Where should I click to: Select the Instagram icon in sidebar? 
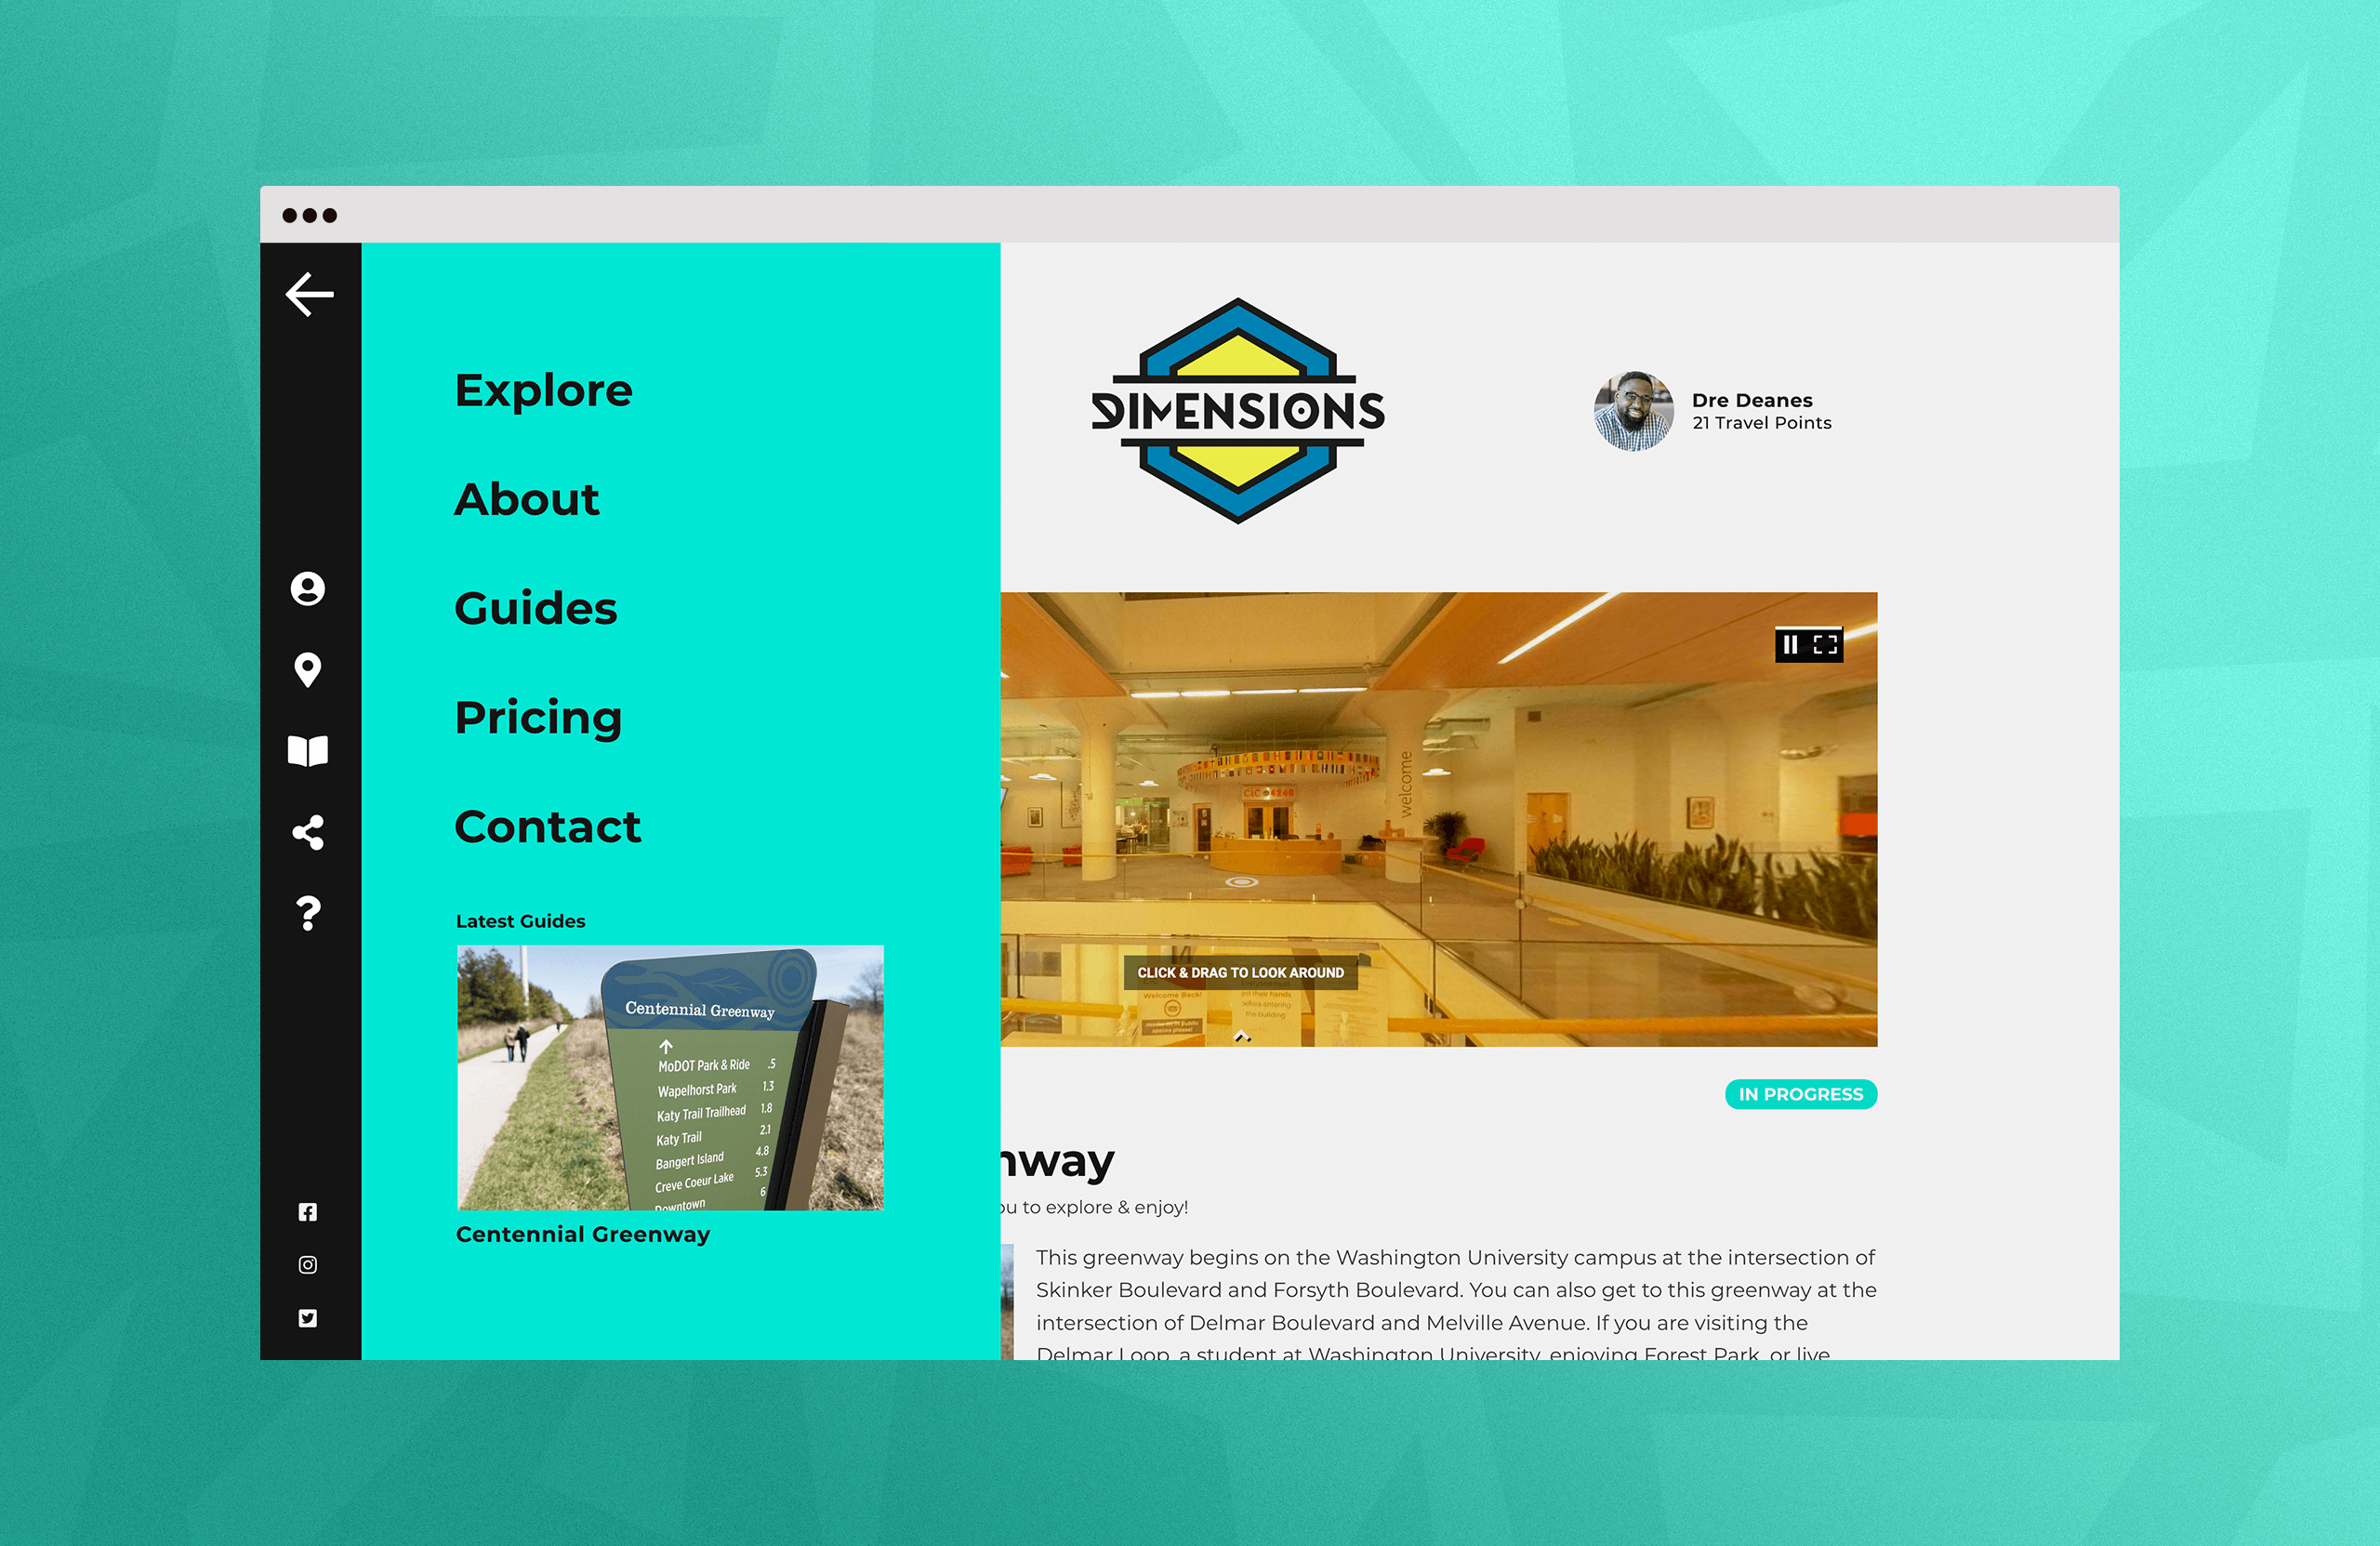(309, 1263)
